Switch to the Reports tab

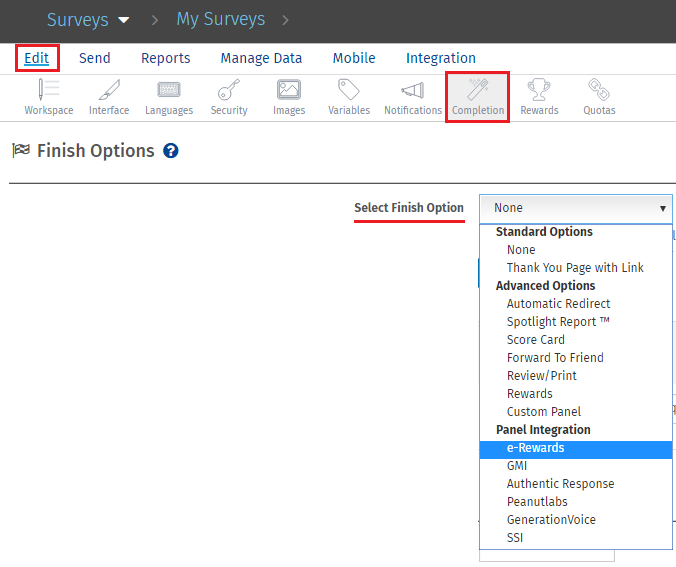click(165, 58)
